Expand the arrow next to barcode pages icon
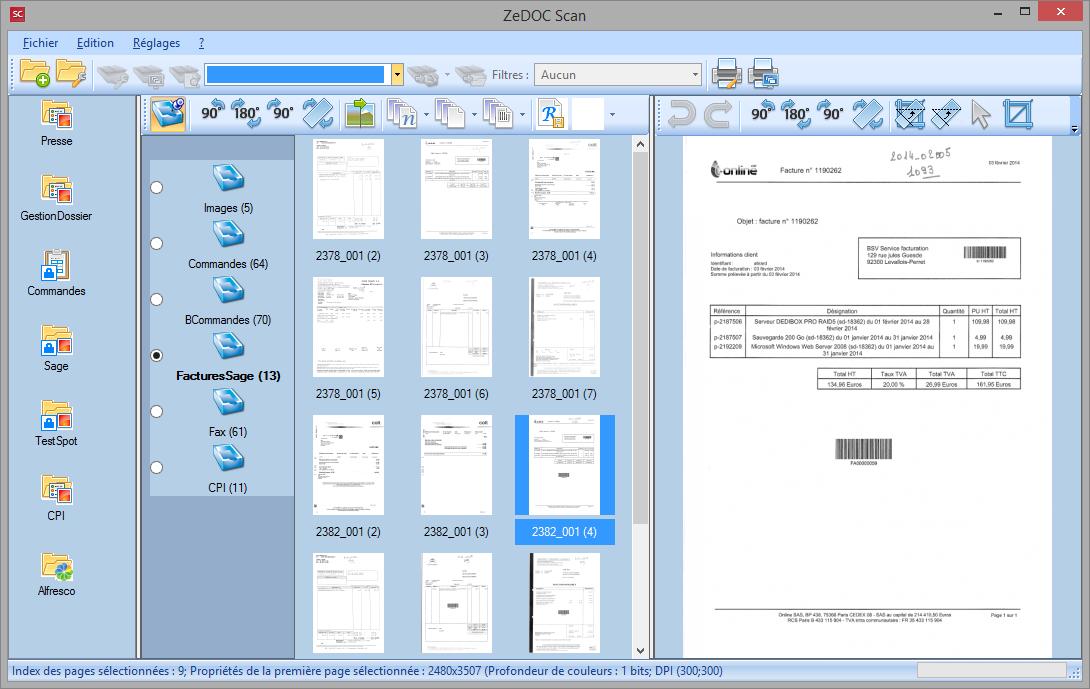Image resolution: width=1090 pixels, height=689 pixels. (x=522, y=115)
